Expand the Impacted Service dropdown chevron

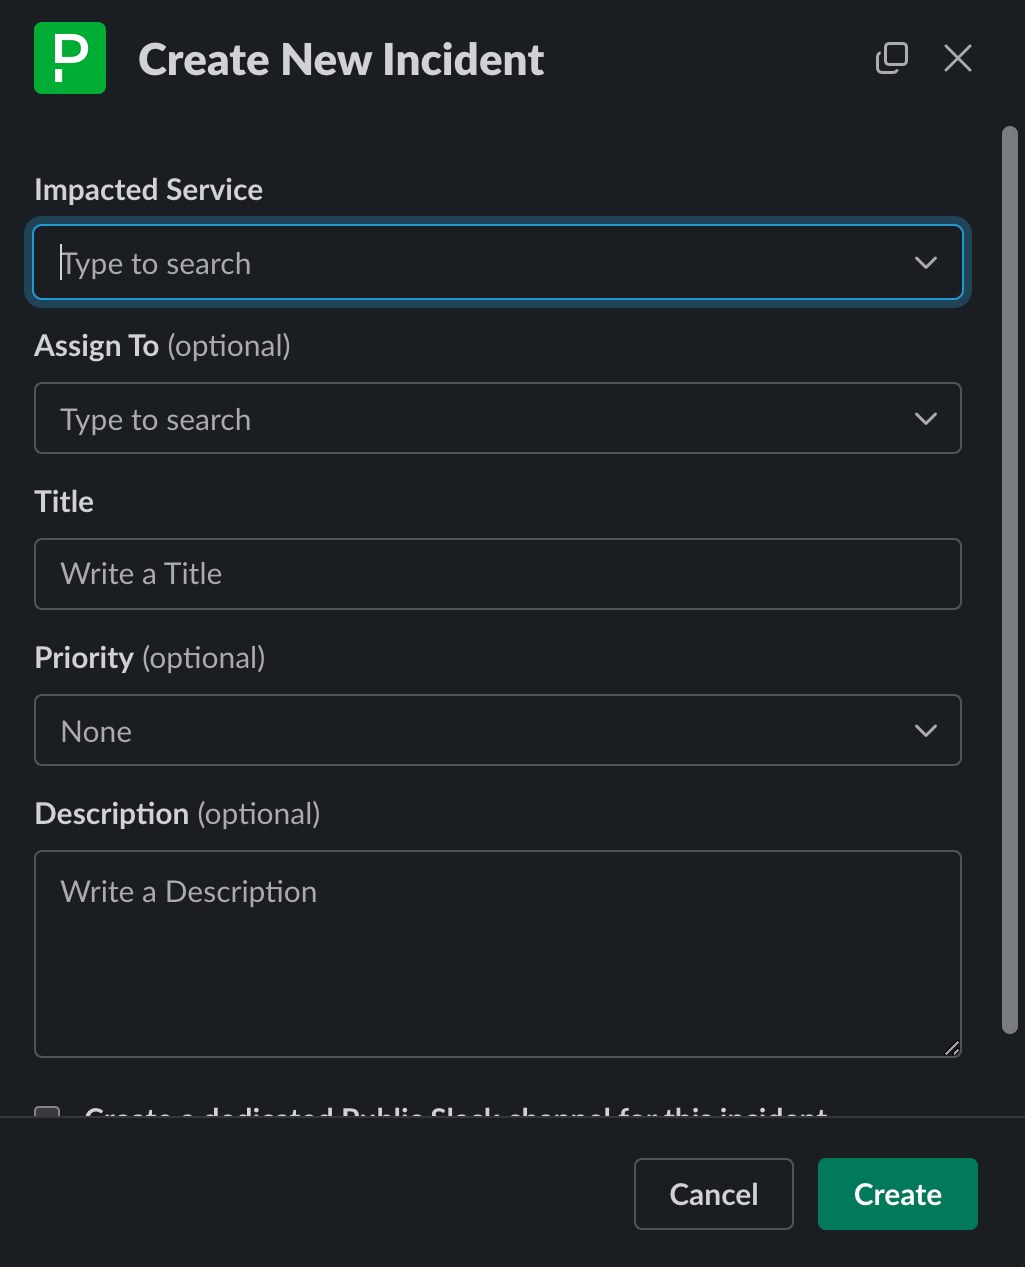(x=926, y=263)
